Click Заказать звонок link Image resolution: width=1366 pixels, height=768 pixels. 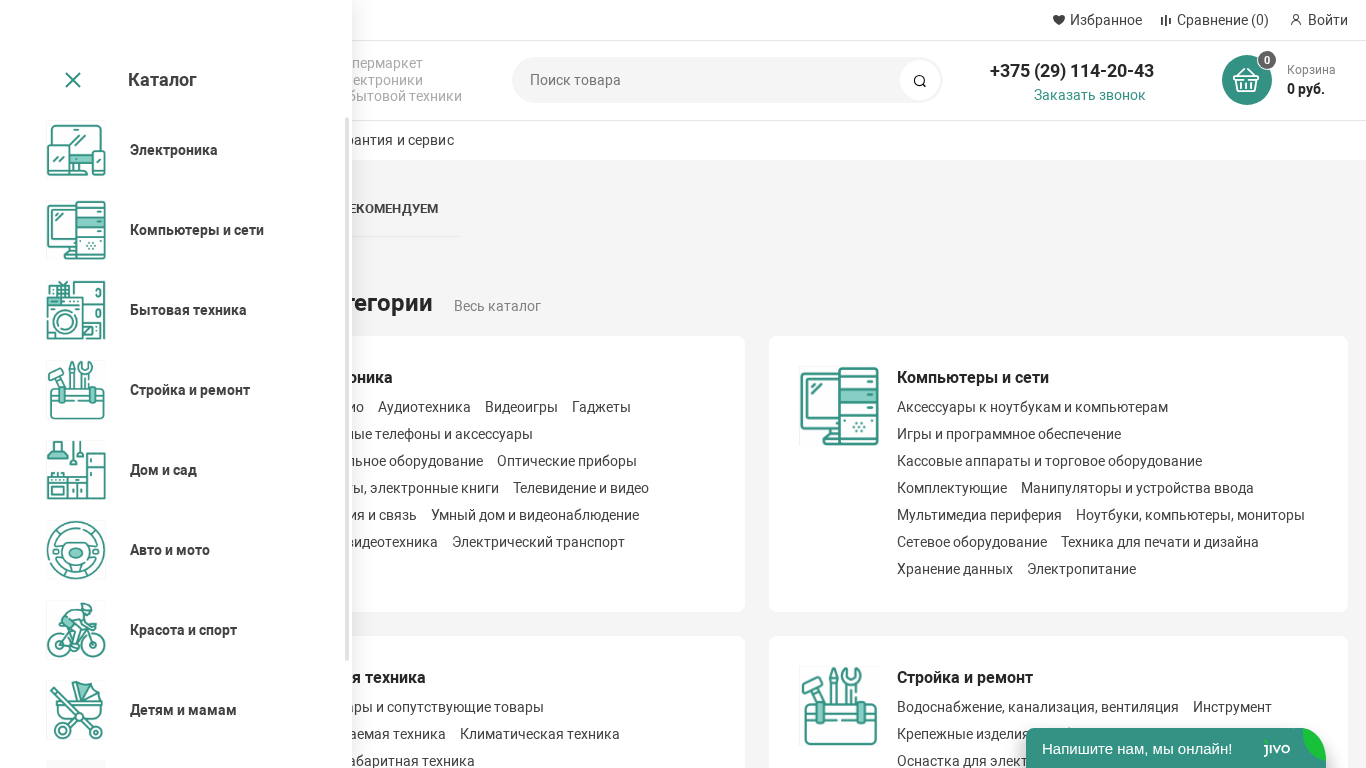[x=1090, y=95]
